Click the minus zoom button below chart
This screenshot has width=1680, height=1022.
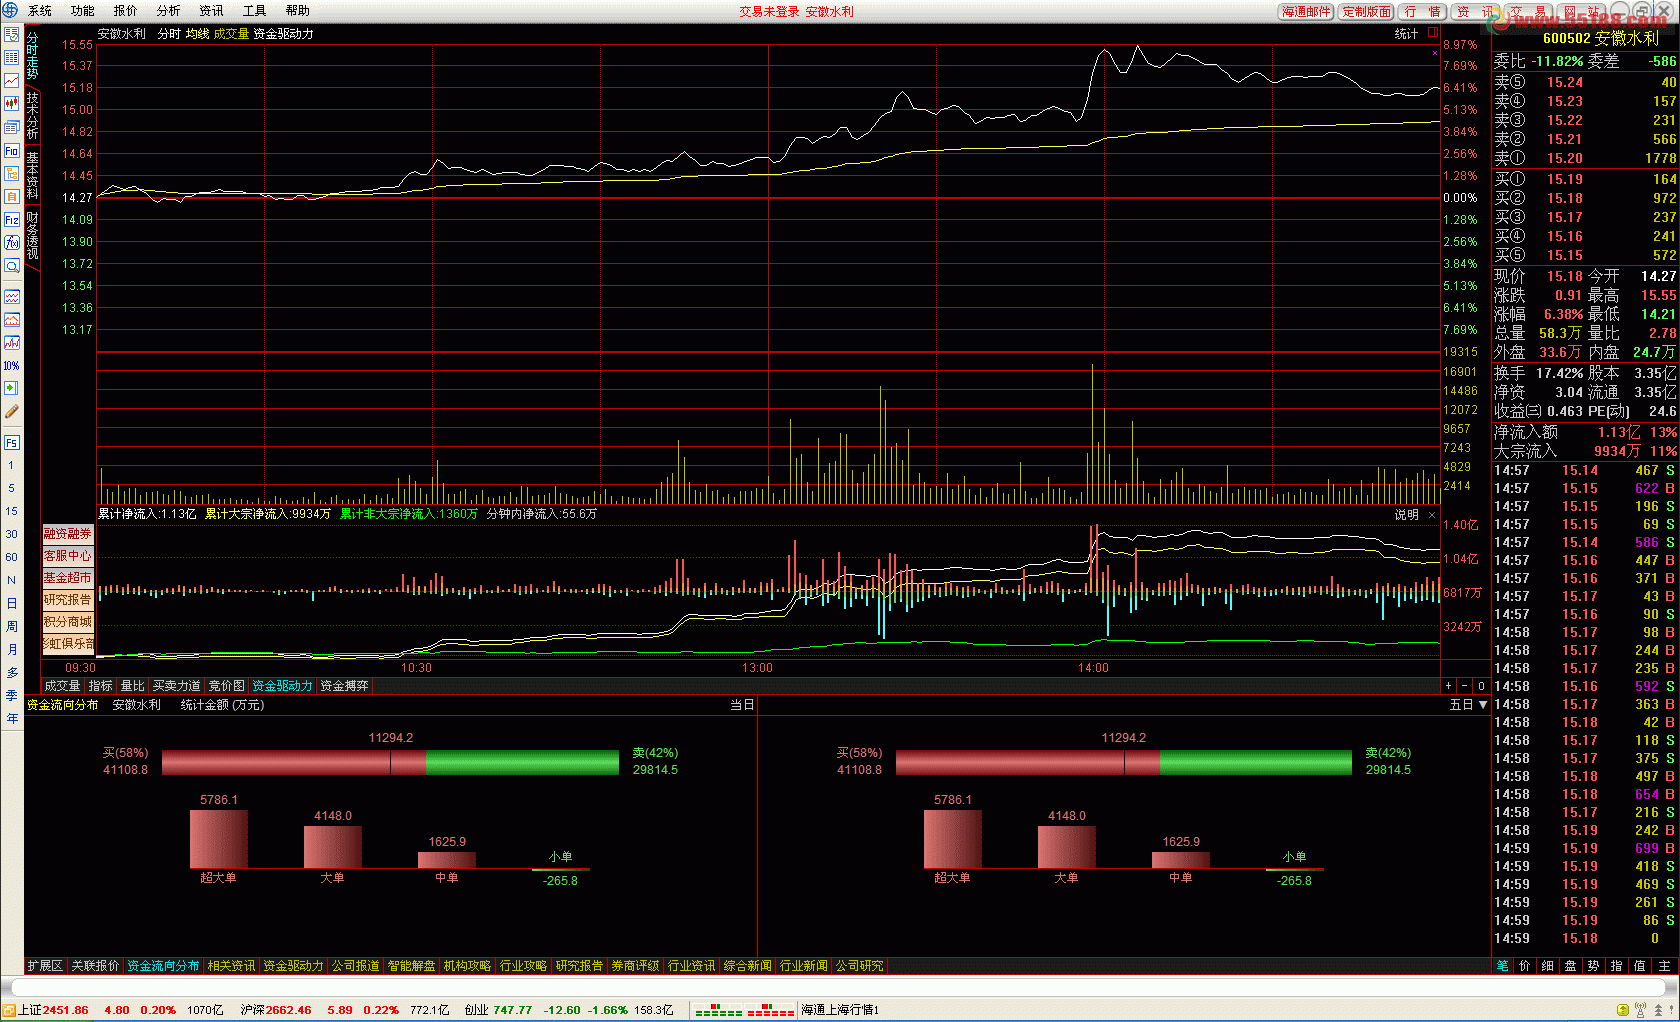[x=1465, y=686]
